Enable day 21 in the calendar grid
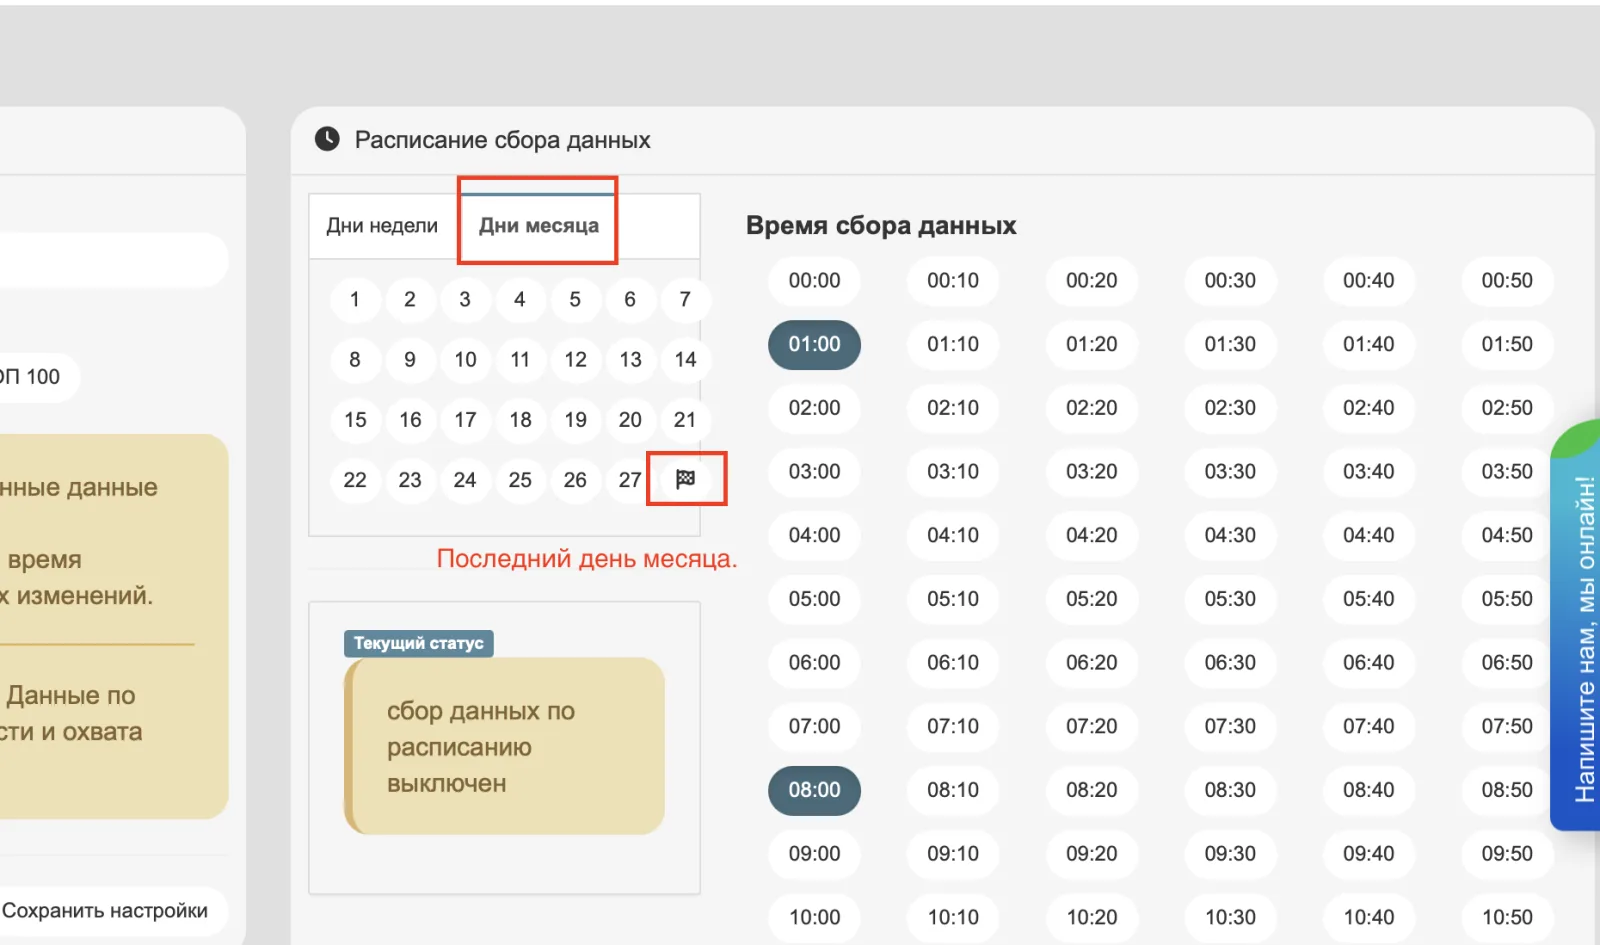Viewport: 1600px width, 945px height. point(685,420)
